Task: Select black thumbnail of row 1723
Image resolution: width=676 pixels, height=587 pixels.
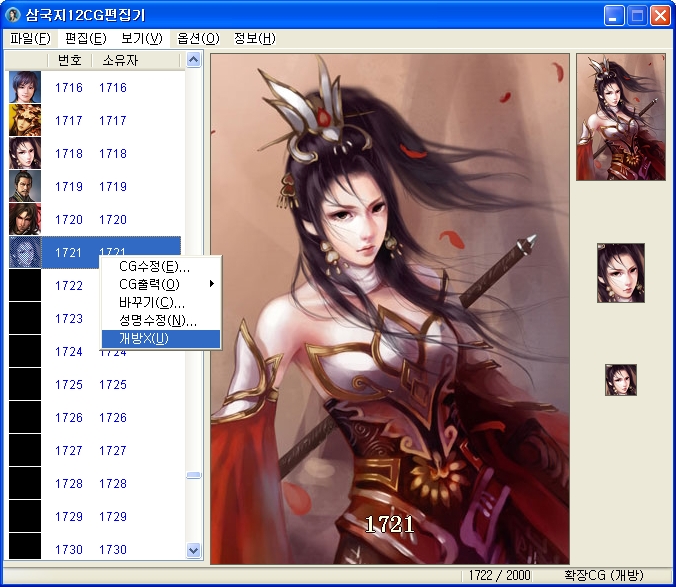Action: [25, 318]
